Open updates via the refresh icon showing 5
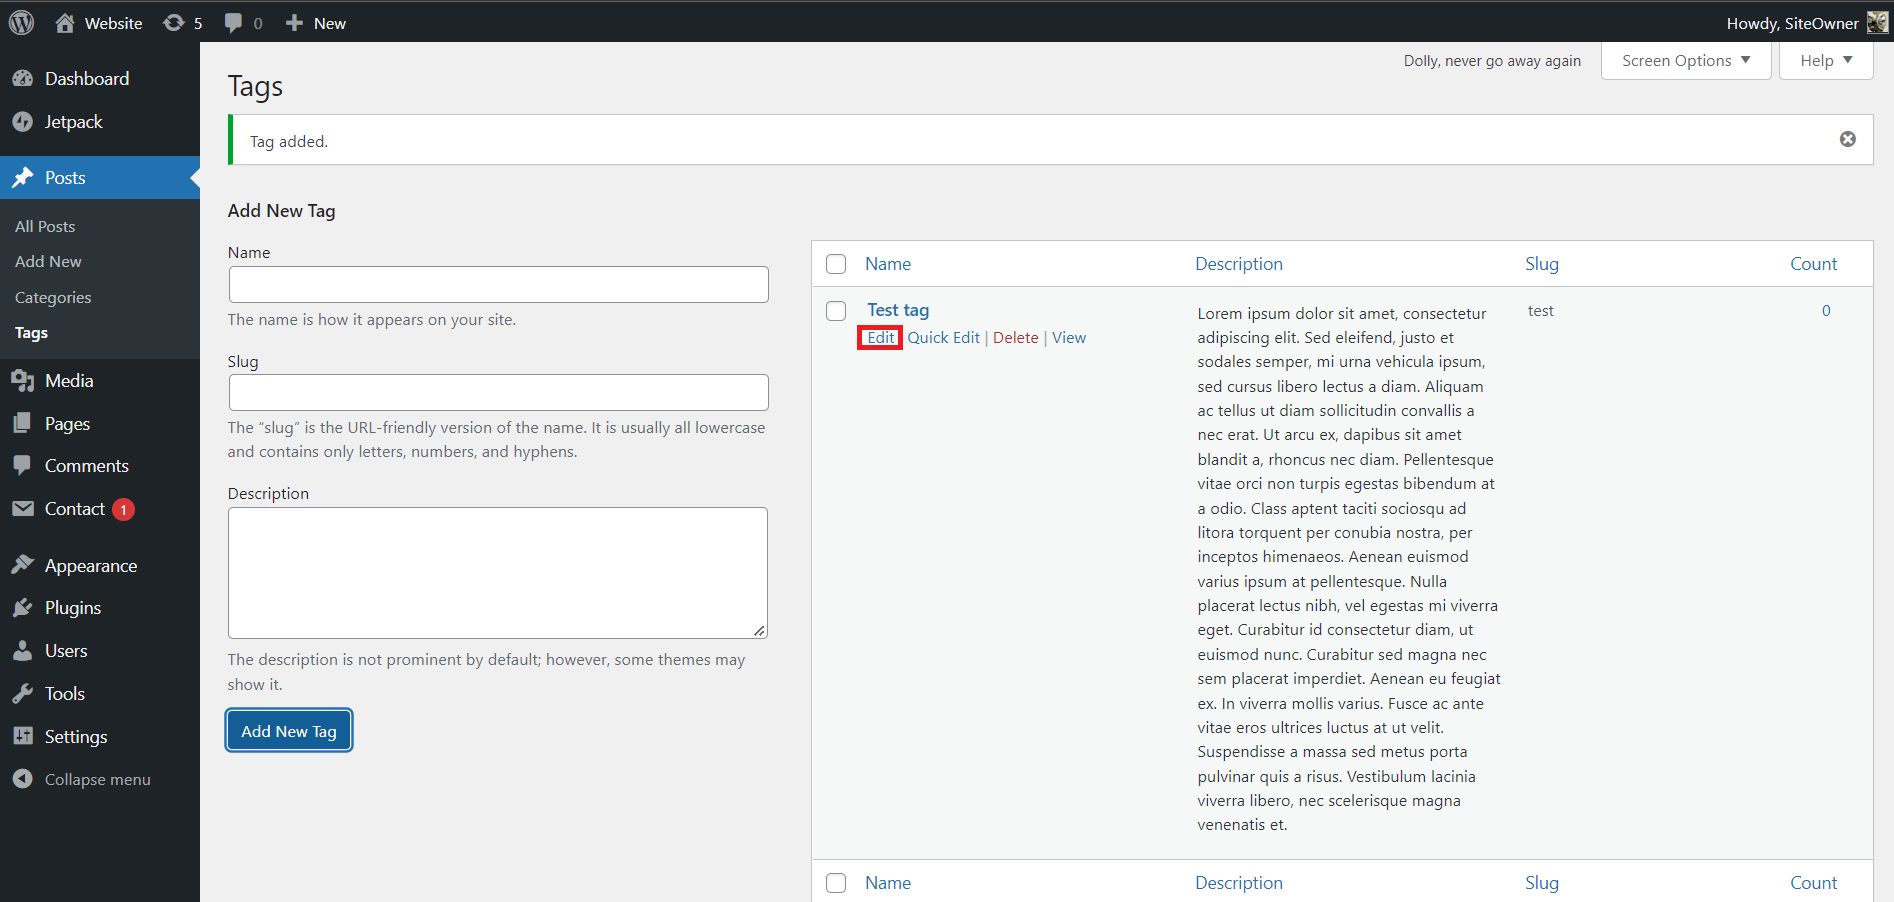 173,22
